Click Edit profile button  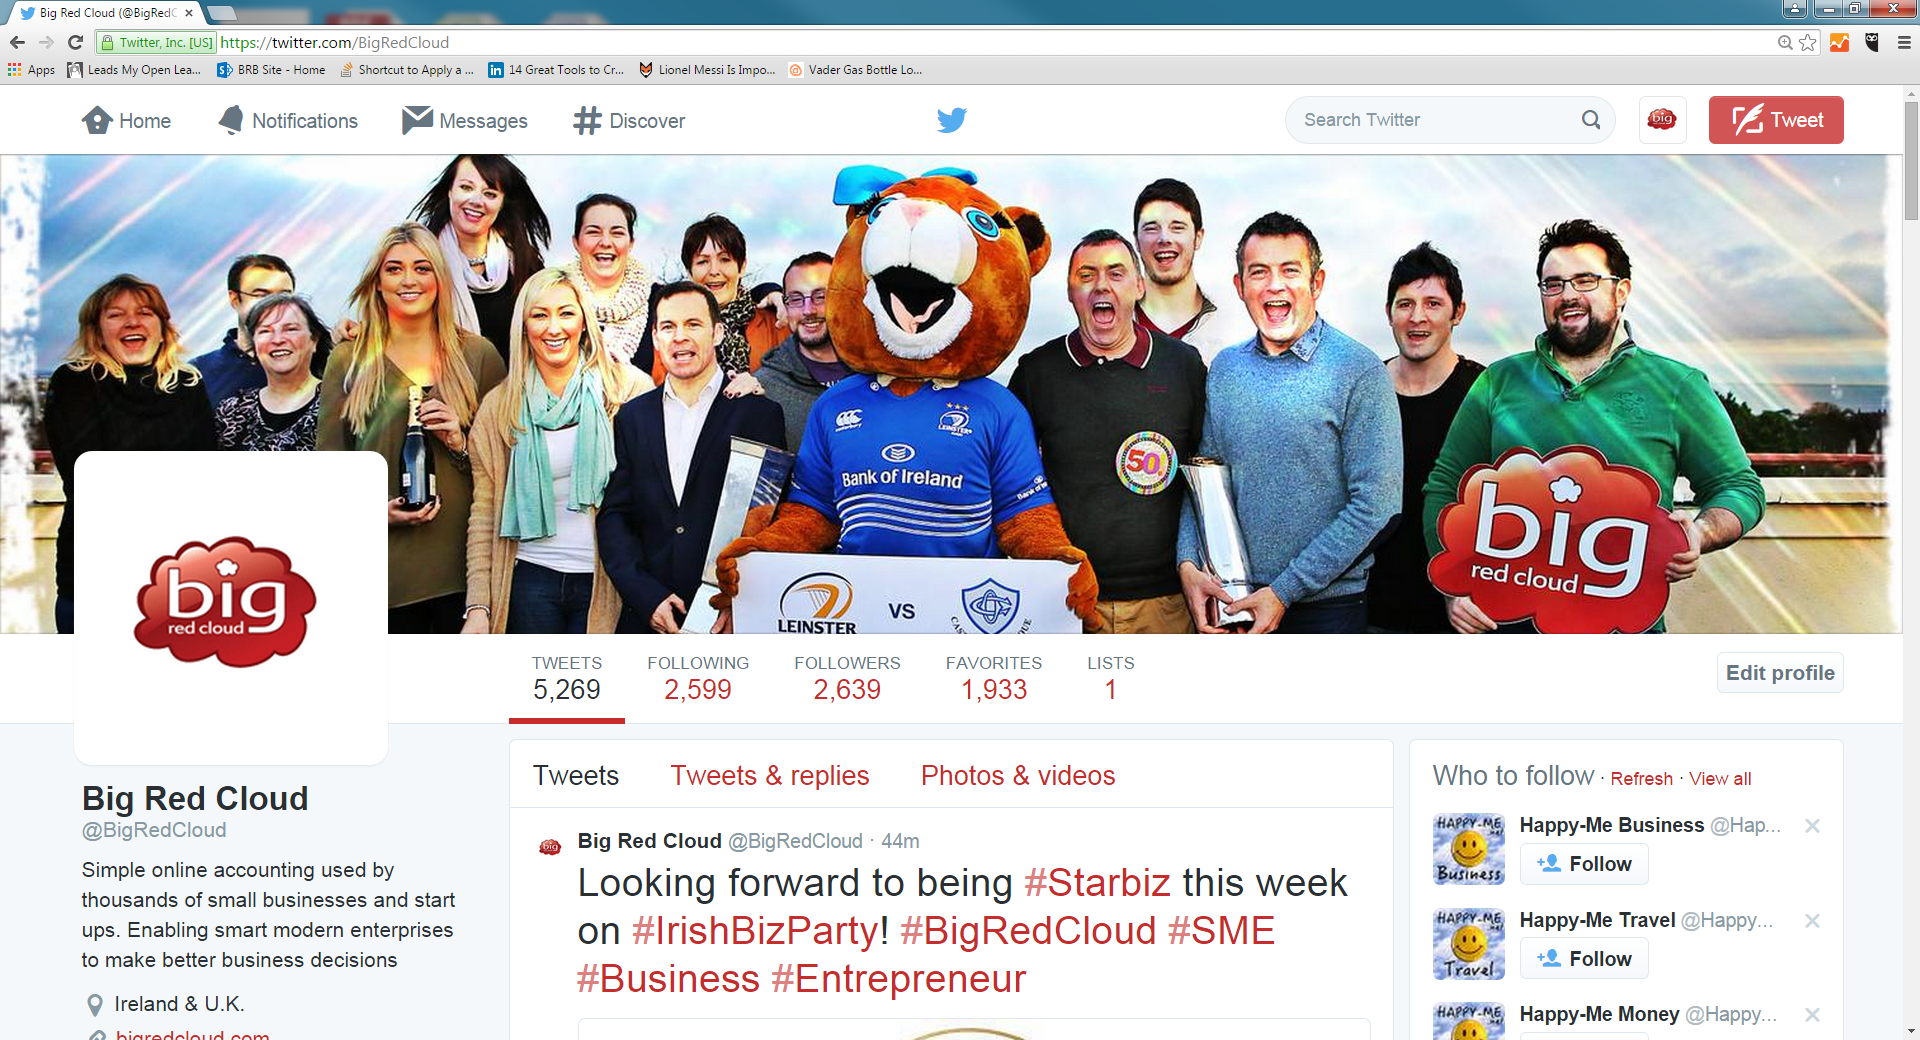1780,673
